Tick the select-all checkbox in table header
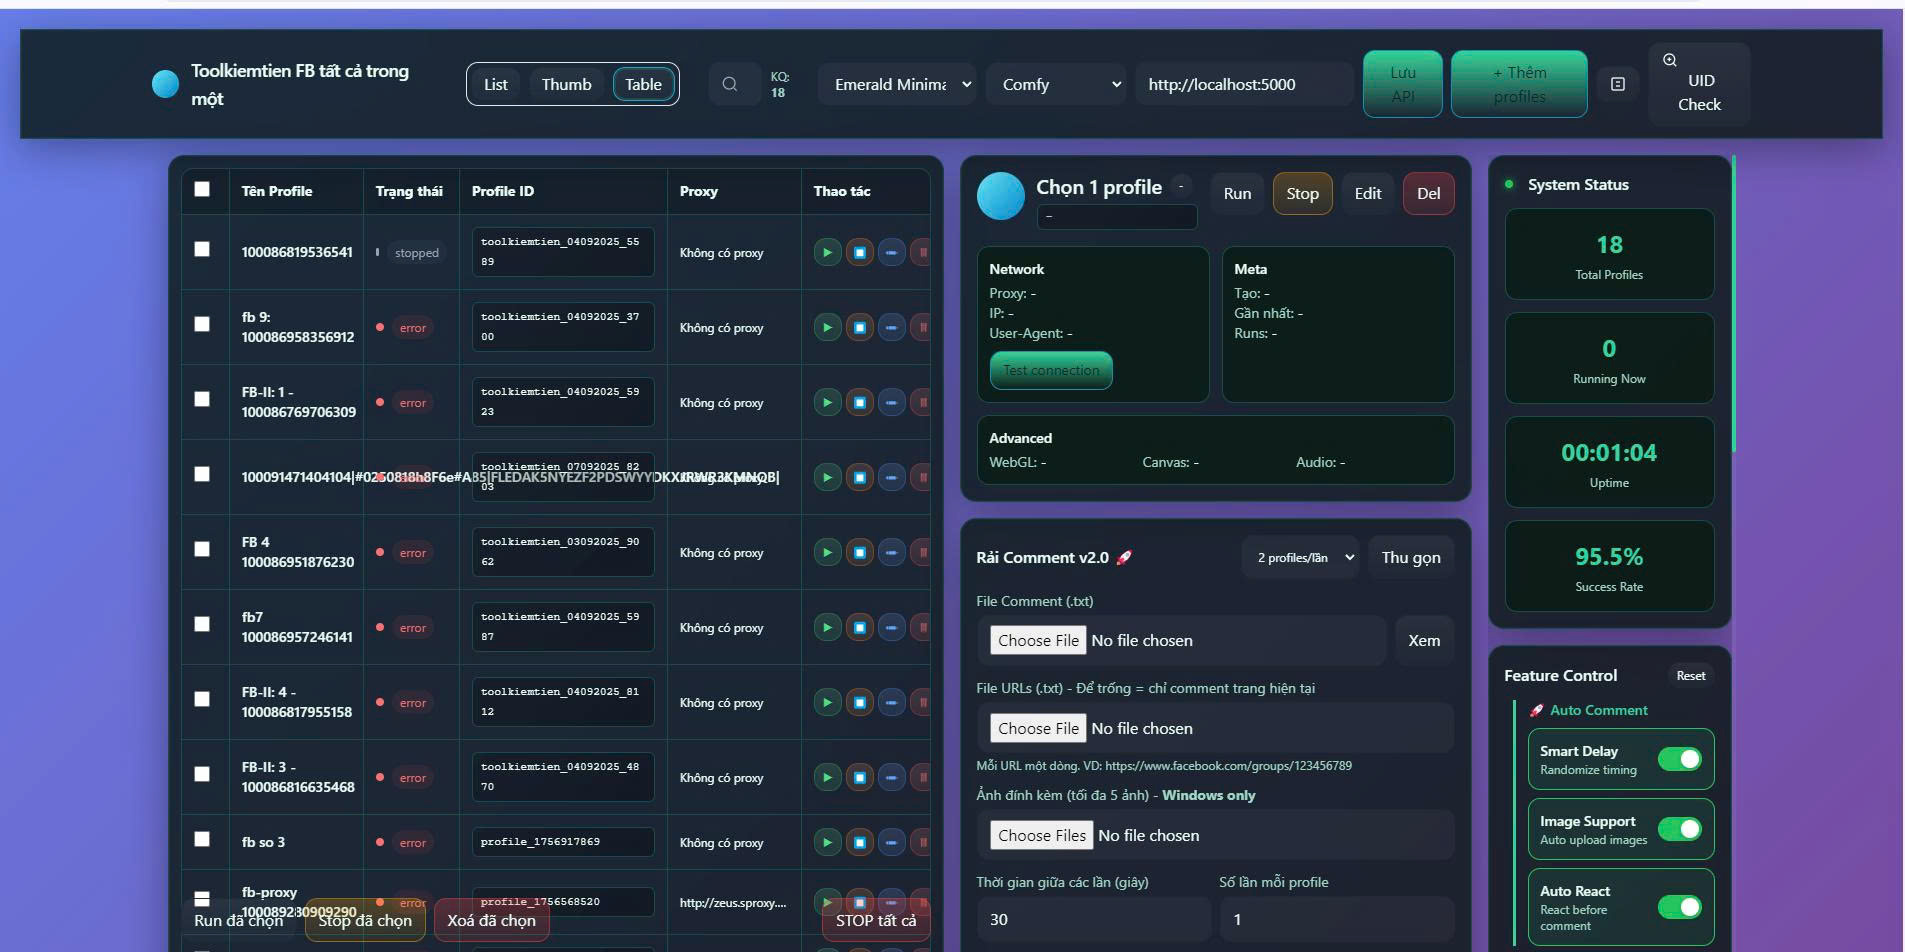 (x=202, y=190)
